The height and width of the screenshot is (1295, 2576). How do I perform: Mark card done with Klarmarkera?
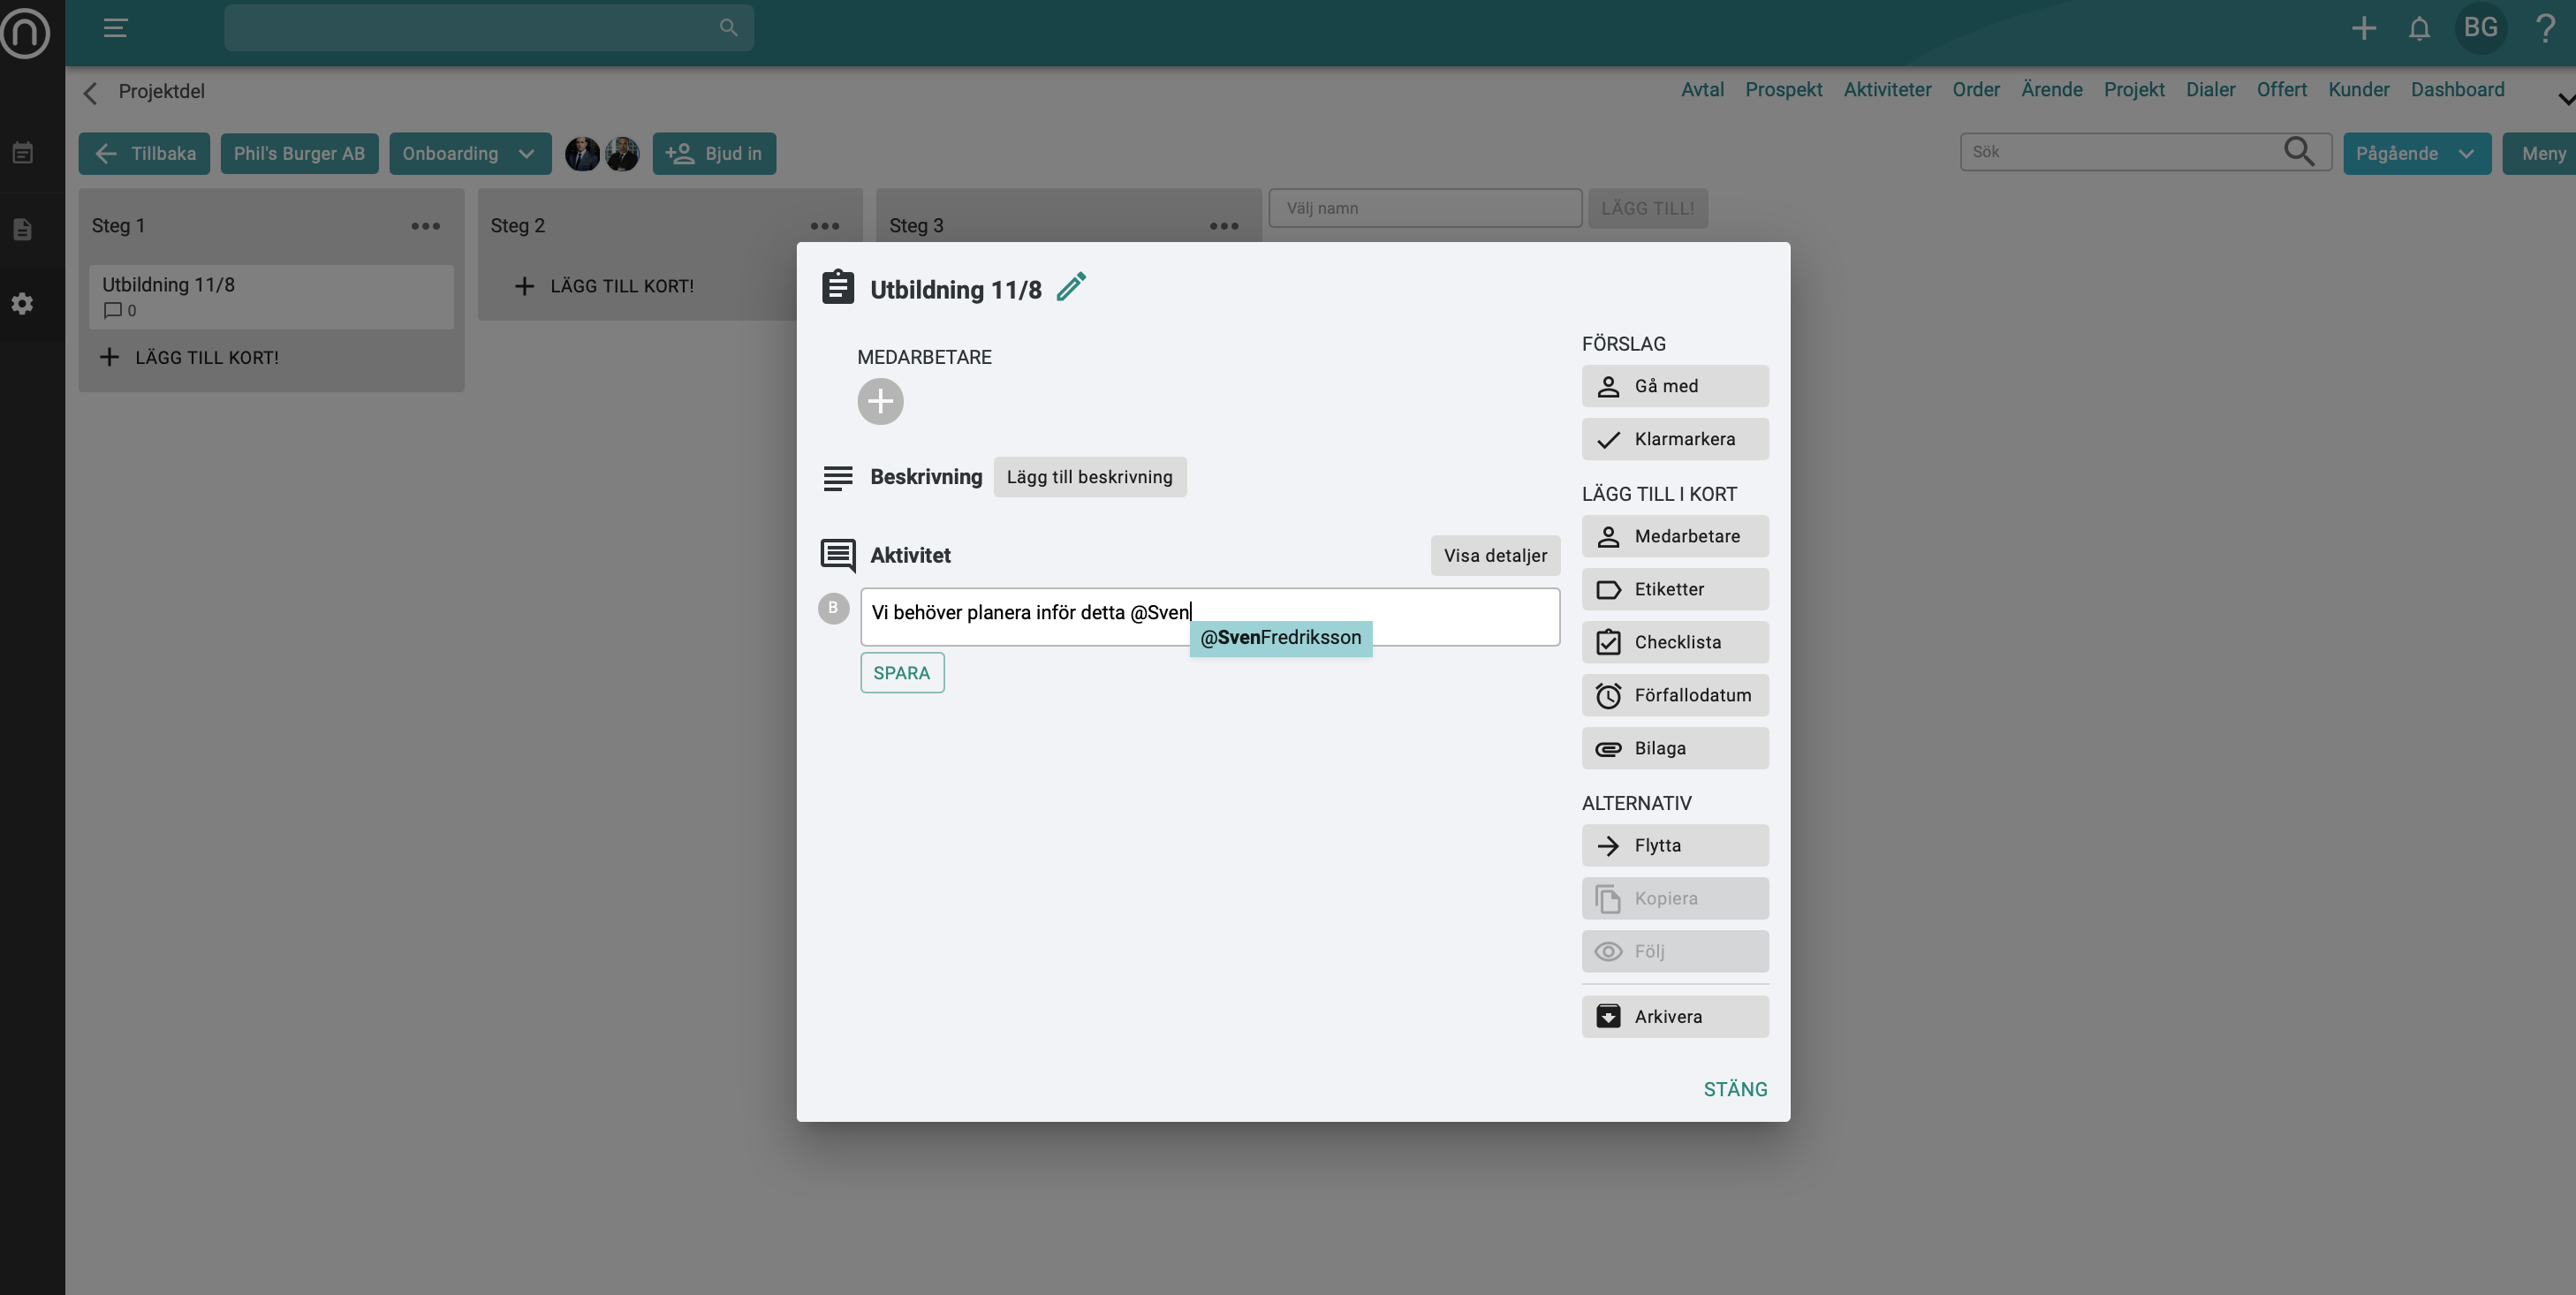click(1674, 439)
